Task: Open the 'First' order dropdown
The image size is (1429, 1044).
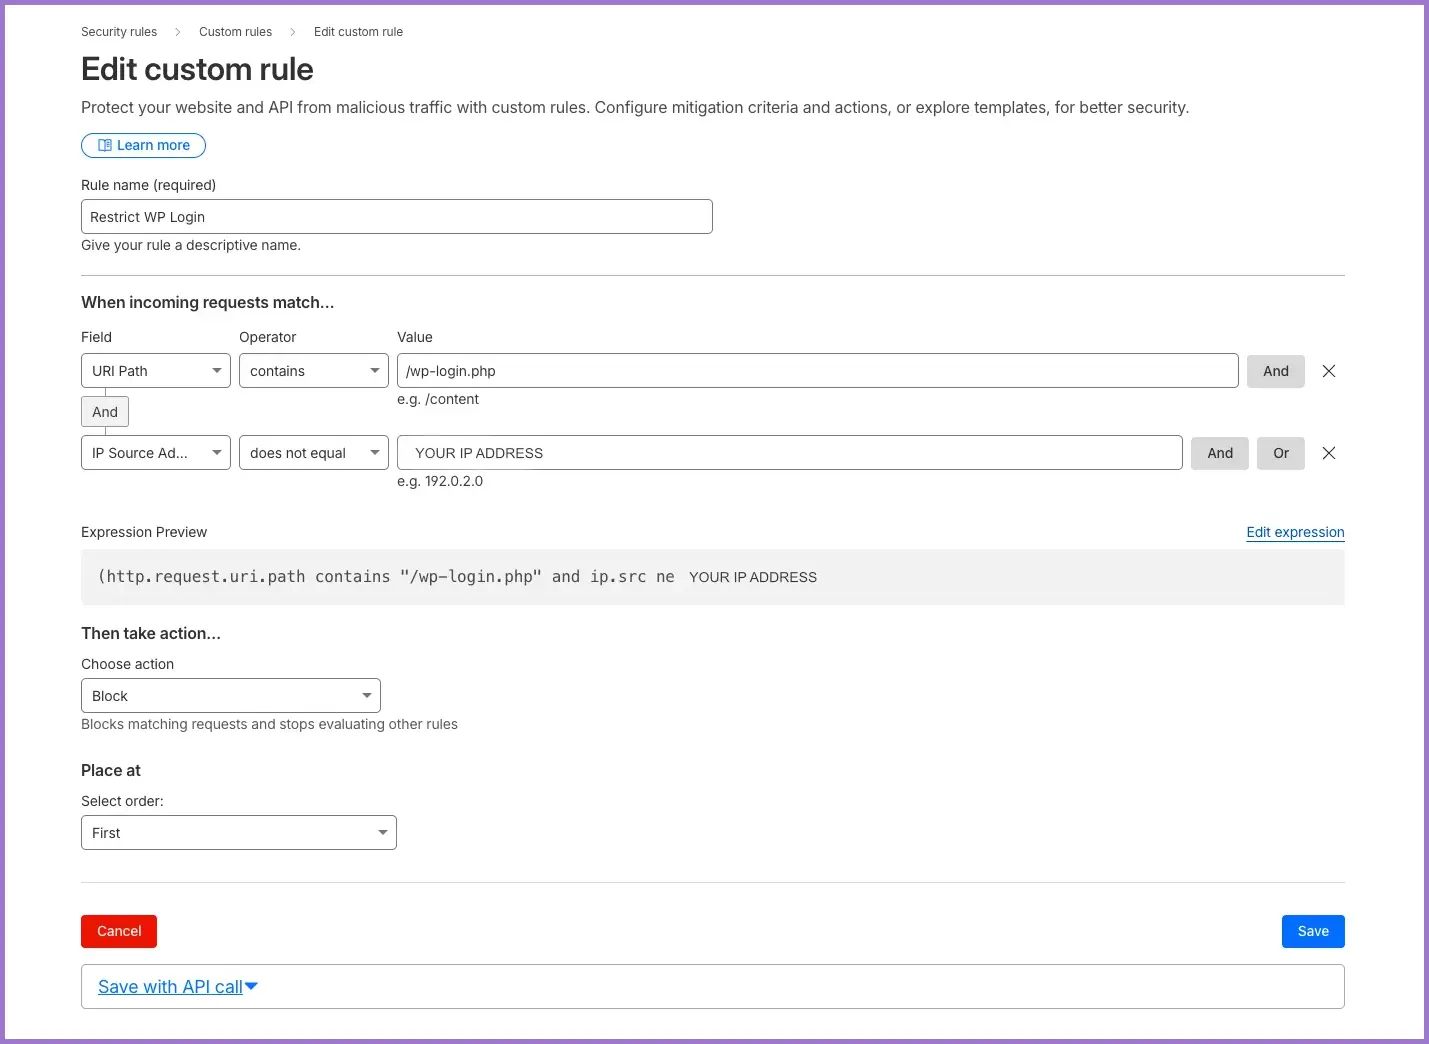Action: [238, 833]
